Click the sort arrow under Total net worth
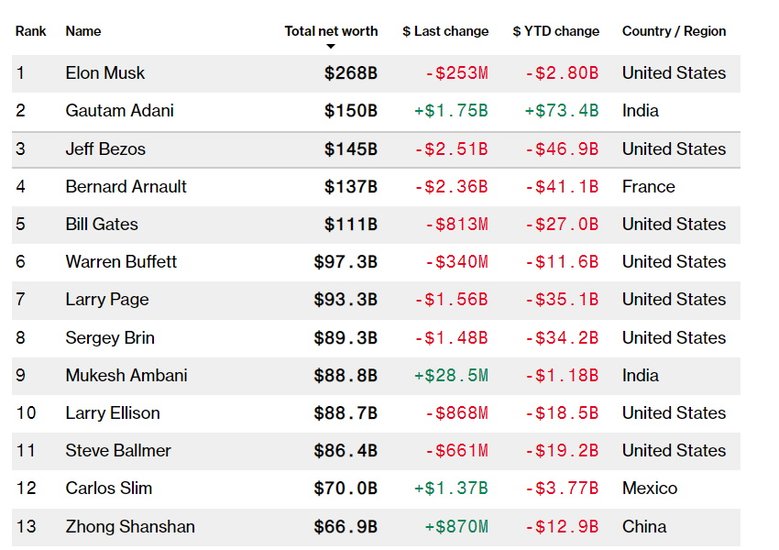This screenshot has height=550, width=779. point(331,47)
